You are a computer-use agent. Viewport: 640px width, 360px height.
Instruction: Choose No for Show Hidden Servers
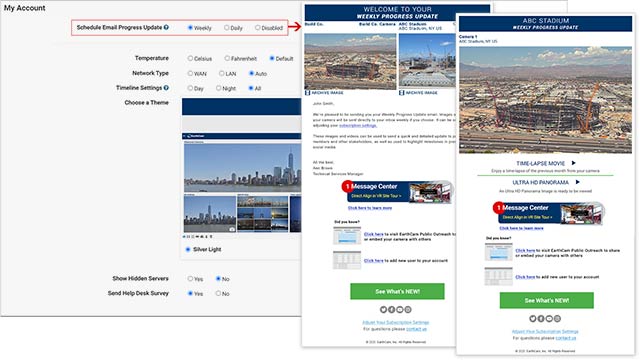pyautogui.click(x=218, y=279)
